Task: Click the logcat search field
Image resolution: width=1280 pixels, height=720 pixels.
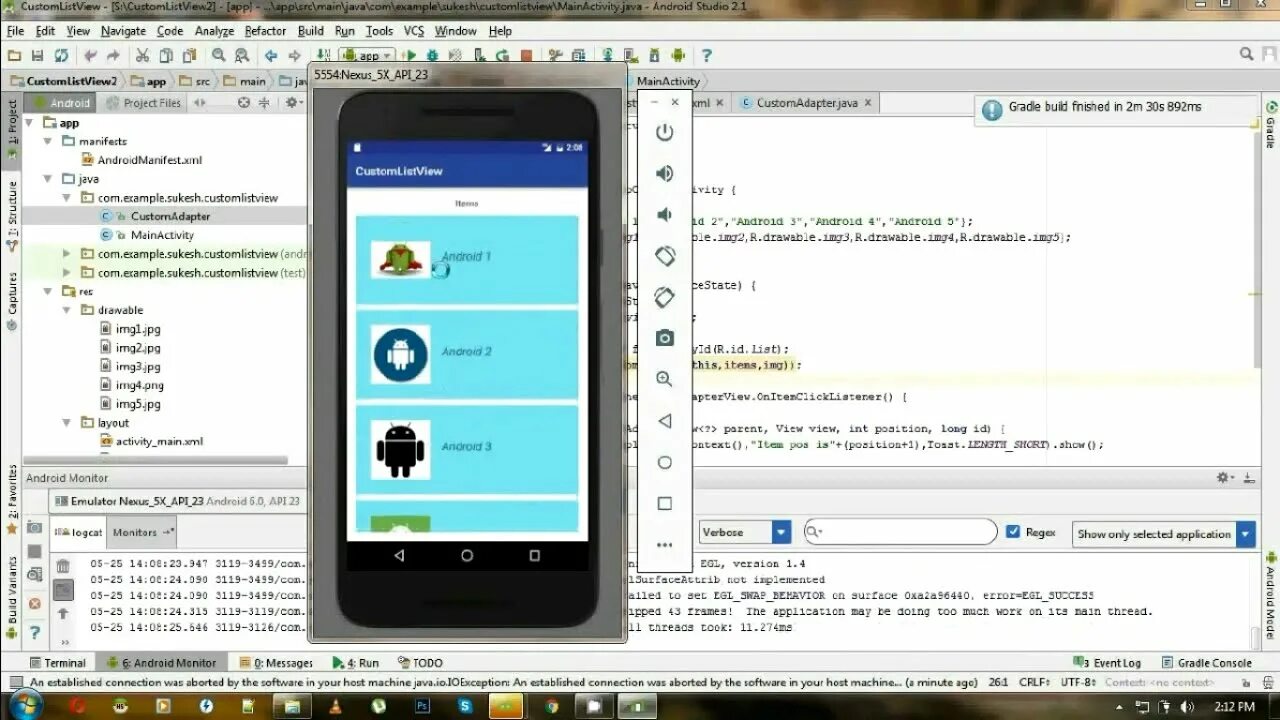Action: 900,532
